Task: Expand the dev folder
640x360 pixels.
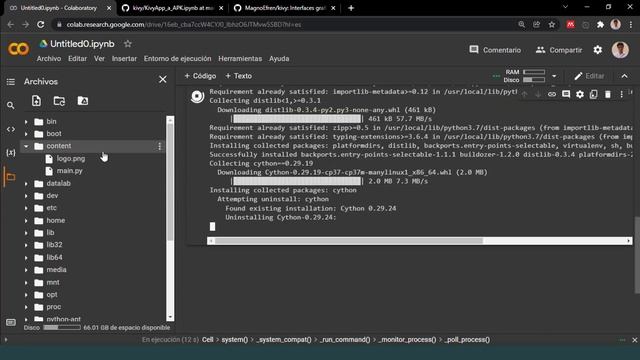Action: [x=26, y=196]
